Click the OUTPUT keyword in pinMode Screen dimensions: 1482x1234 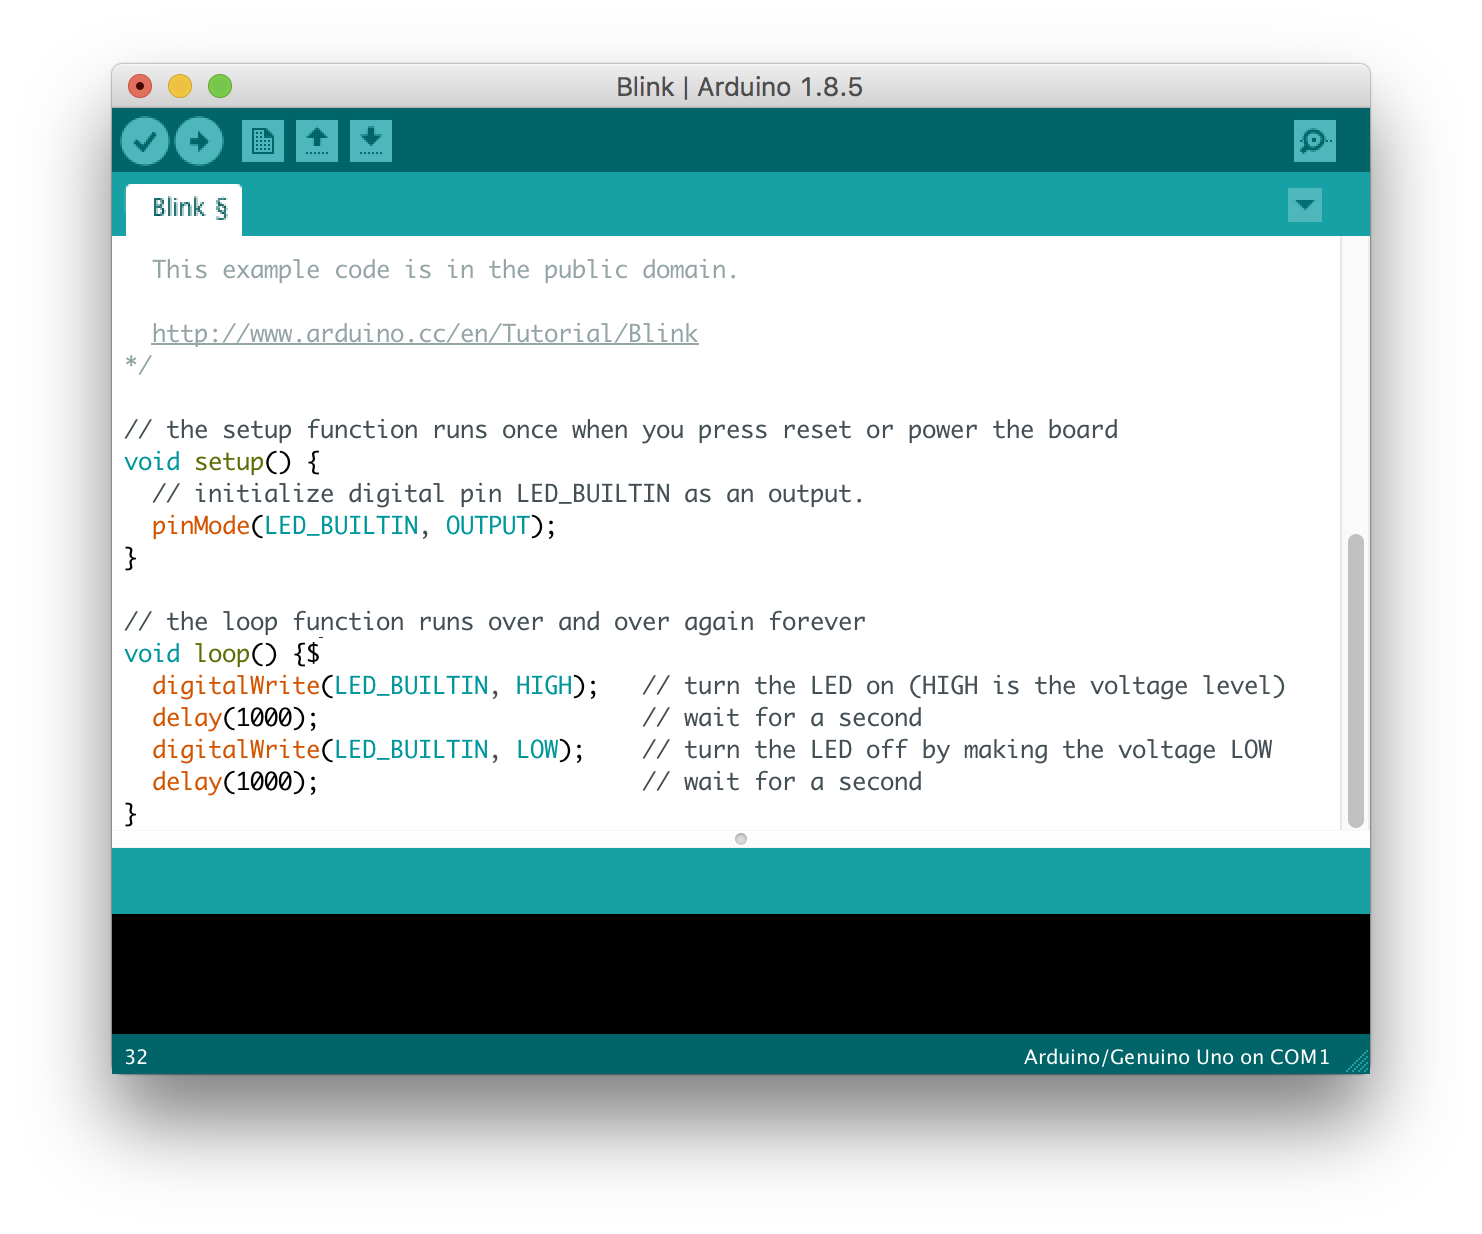(487, 525)
